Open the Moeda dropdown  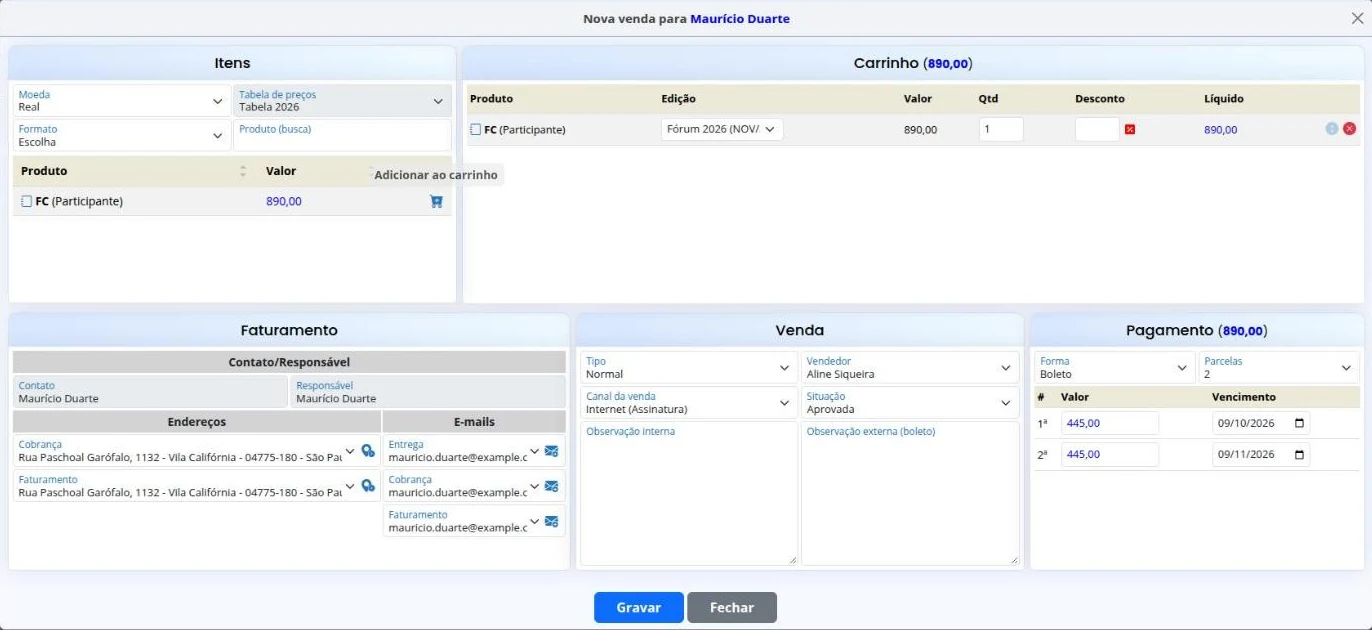122,101
